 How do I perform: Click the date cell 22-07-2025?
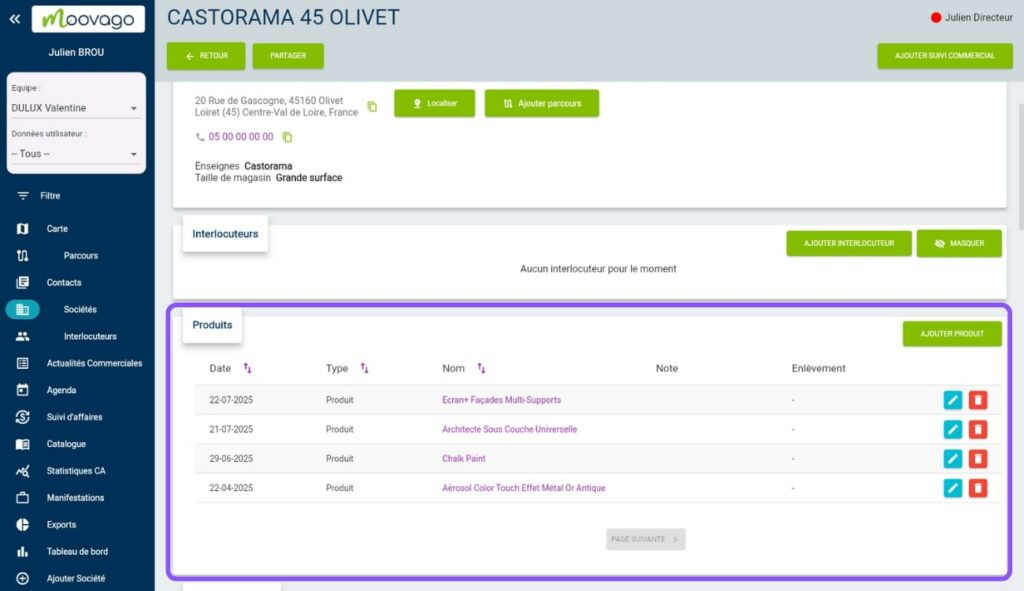tap(231, 400)
